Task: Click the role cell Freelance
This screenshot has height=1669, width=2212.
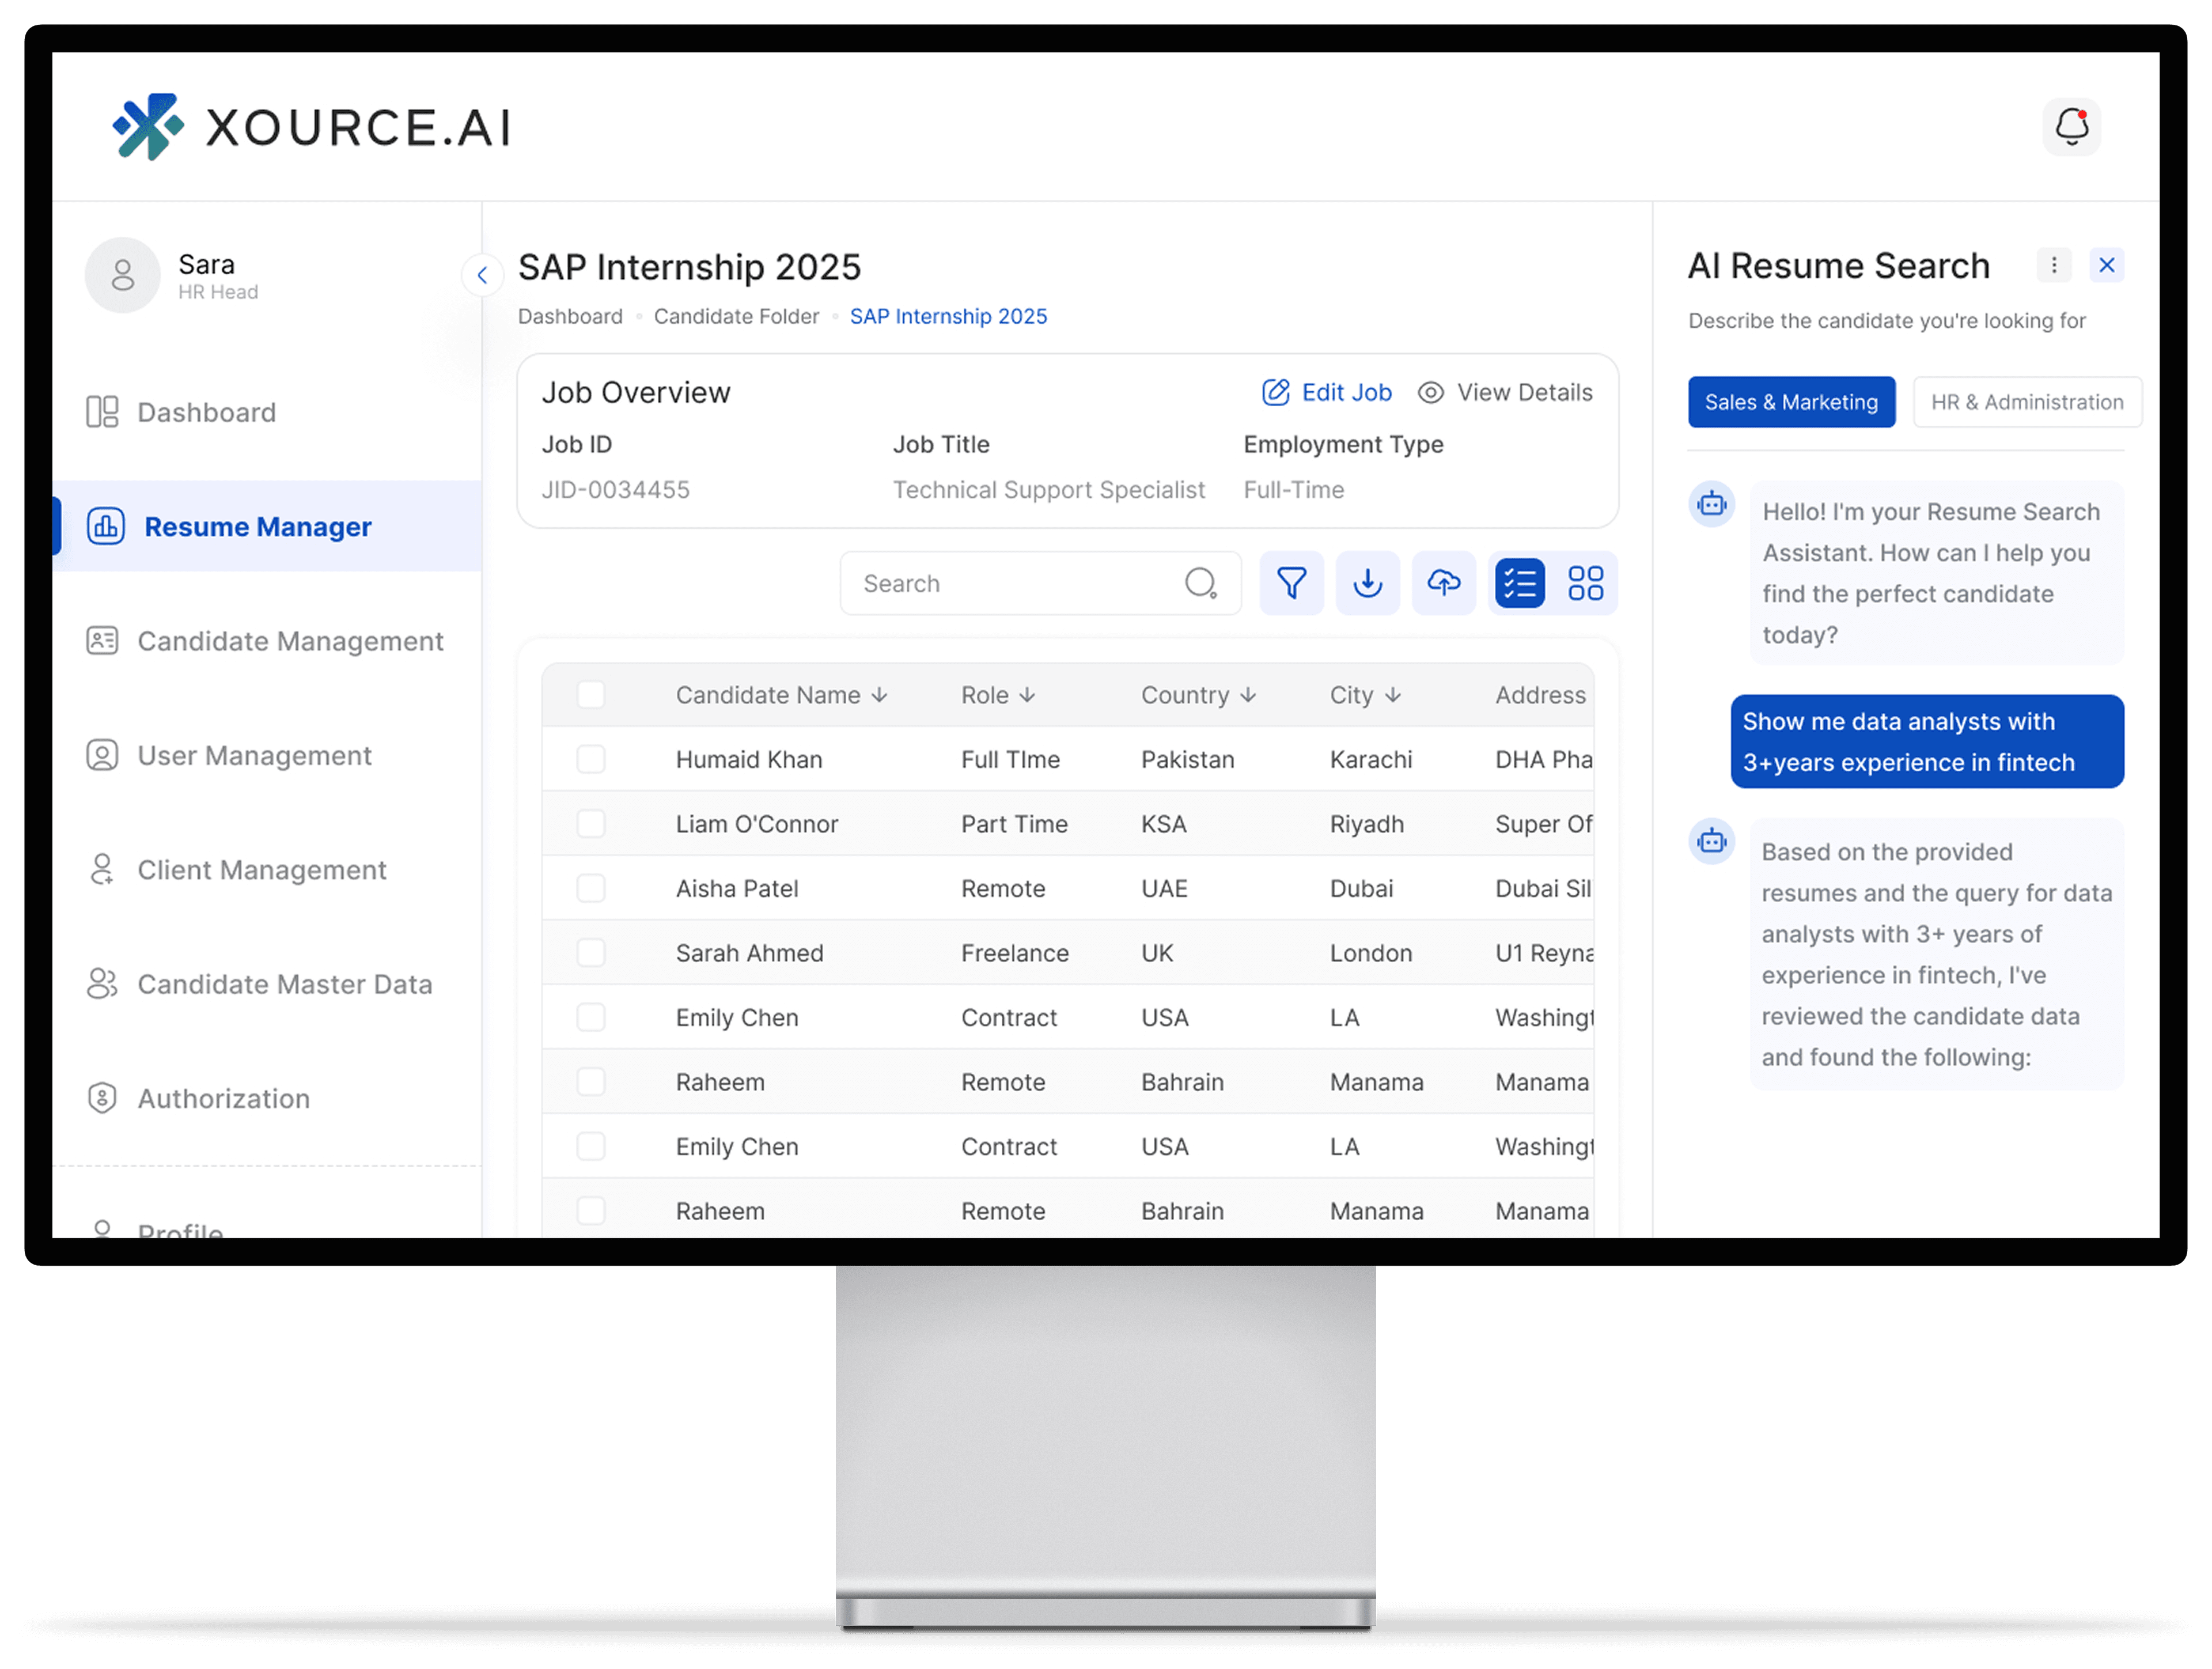Action: (x=1015, y=953)
